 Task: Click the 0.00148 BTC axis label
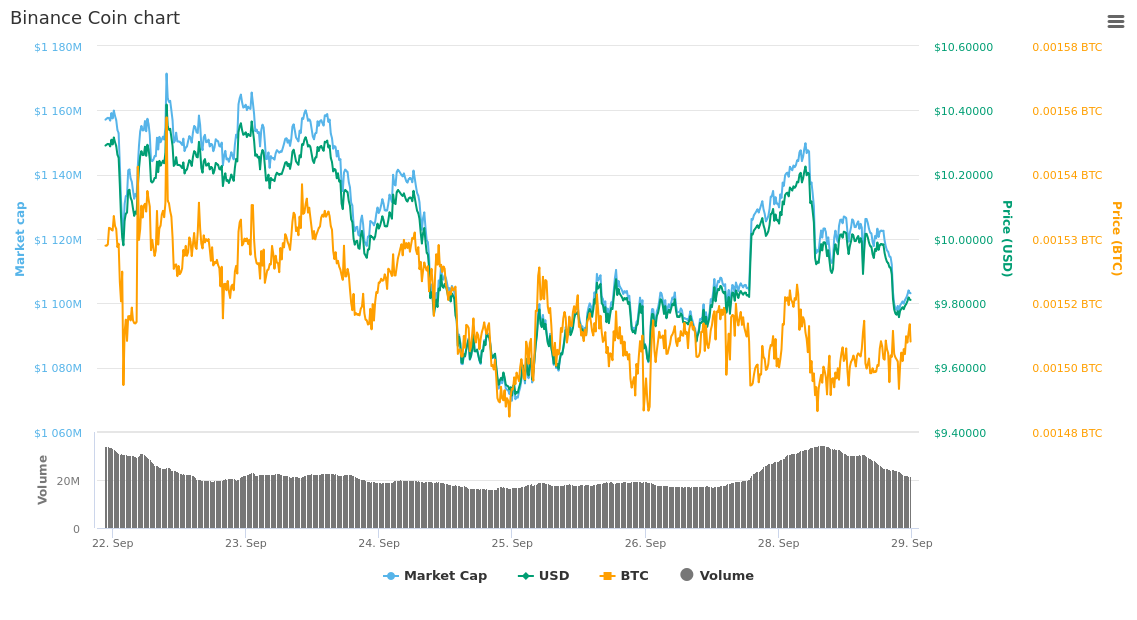click(x=1067, y=433)
